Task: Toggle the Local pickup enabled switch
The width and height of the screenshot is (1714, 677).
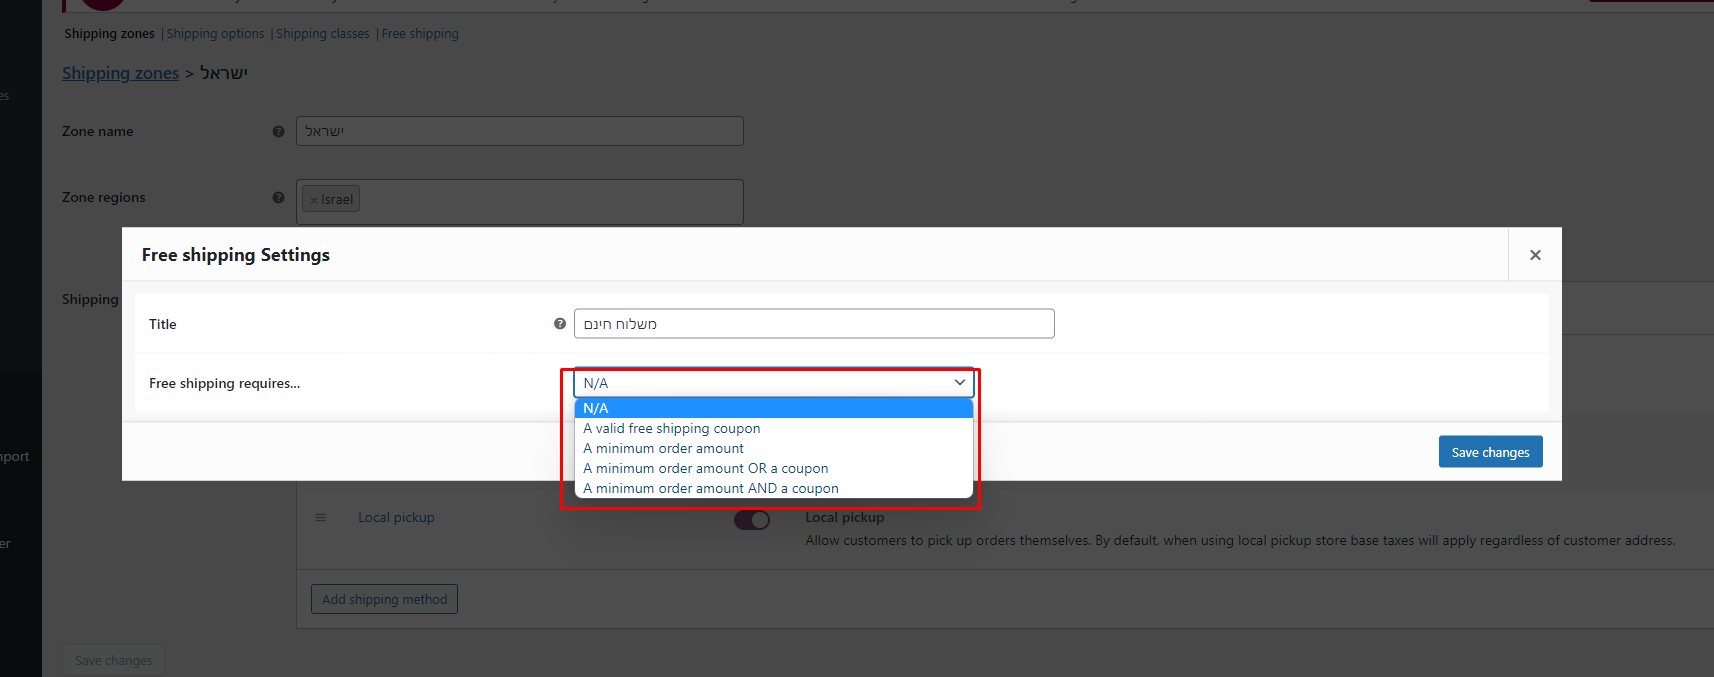Action: coord(752,520)
